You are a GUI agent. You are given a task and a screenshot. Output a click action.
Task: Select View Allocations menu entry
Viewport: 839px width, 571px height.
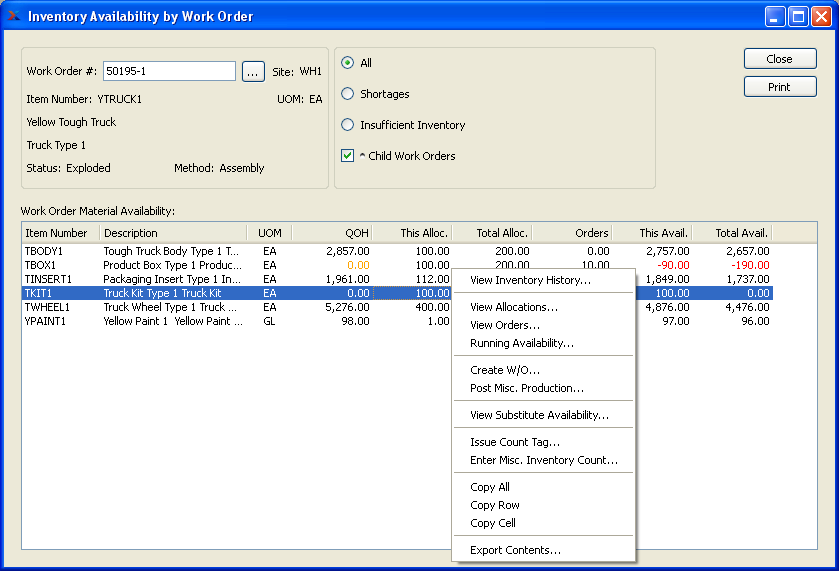(x=514, y=307)
